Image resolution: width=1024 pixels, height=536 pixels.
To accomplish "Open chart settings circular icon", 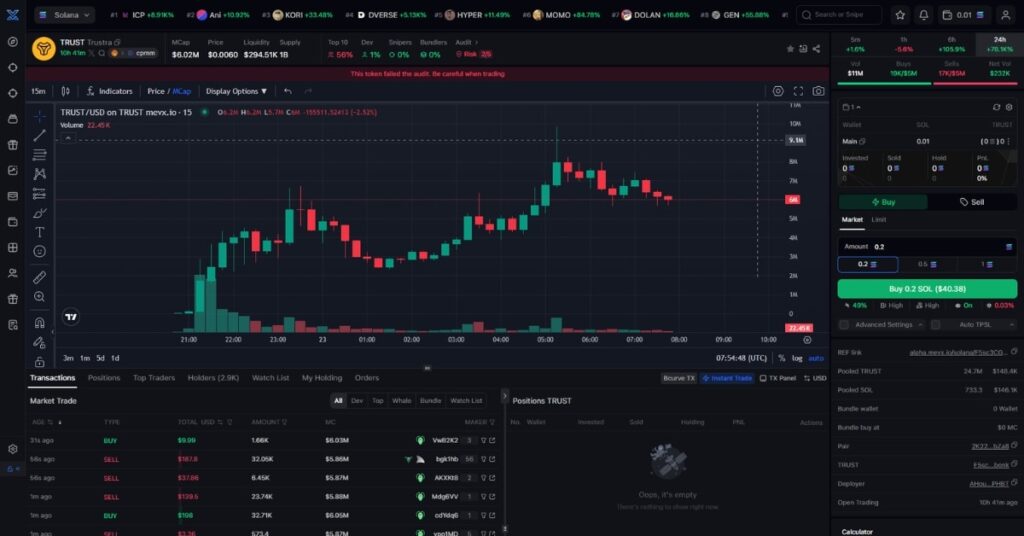I will coord(778,91).
